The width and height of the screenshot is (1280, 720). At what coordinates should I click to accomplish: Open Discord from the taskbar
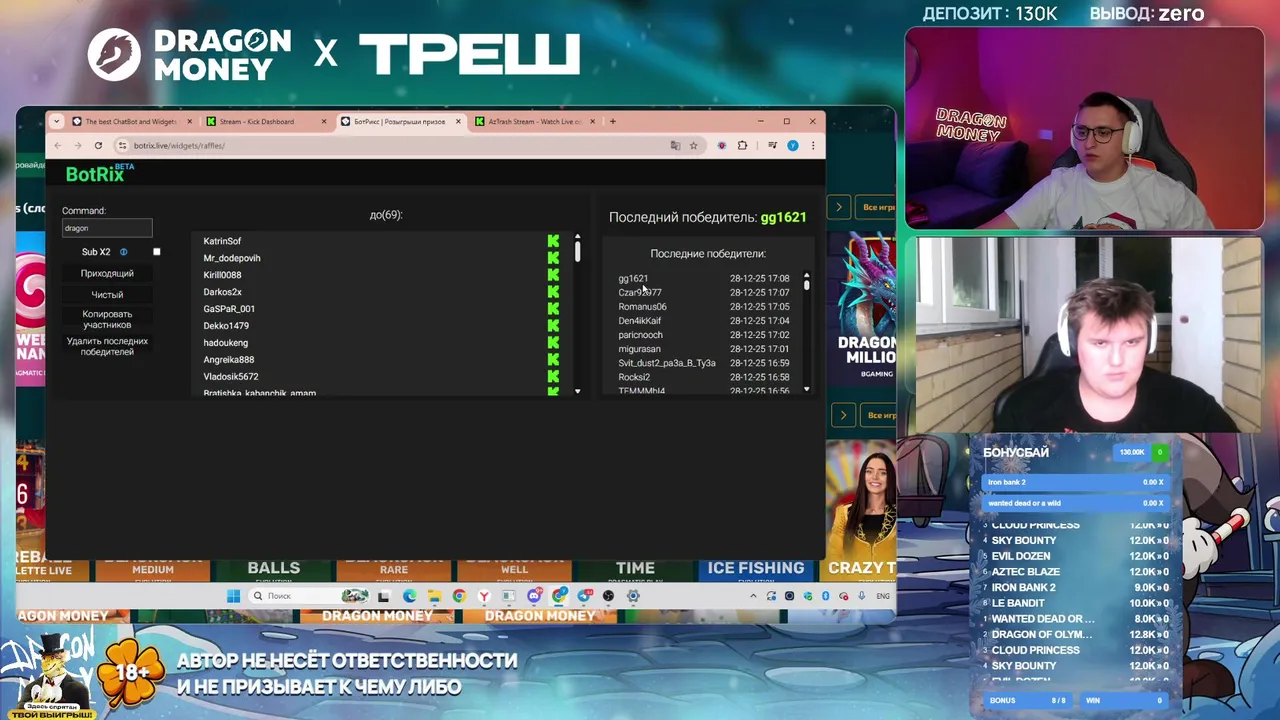[x=534, y=596]
